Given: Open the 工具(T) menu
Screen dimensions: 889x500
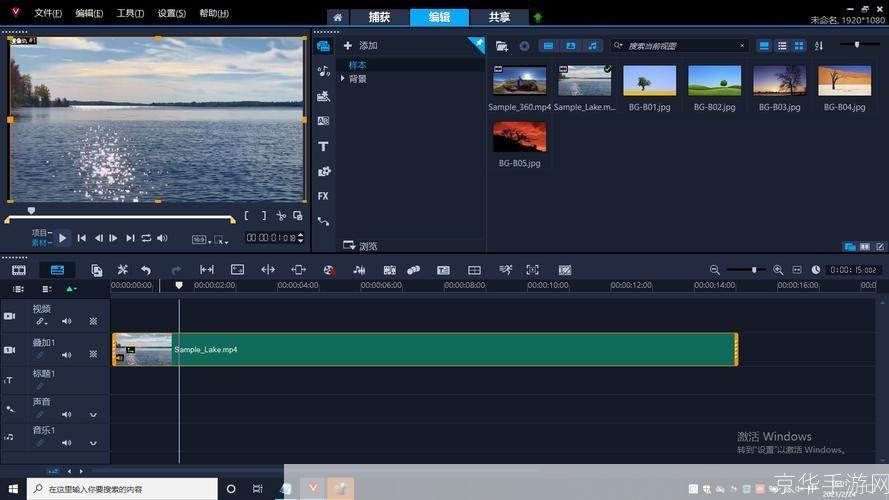Looking at the screenshot, I should (130, 13).
